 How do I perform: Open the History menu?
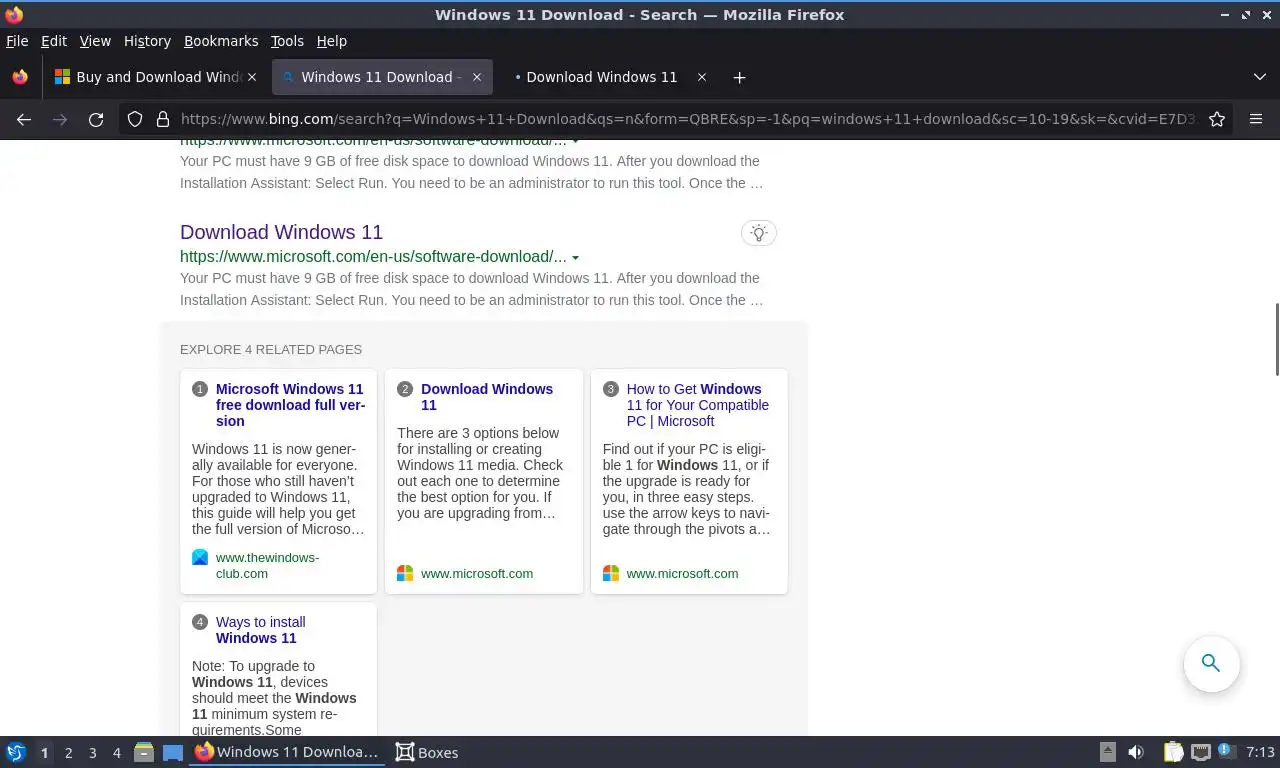click(147, 41)
